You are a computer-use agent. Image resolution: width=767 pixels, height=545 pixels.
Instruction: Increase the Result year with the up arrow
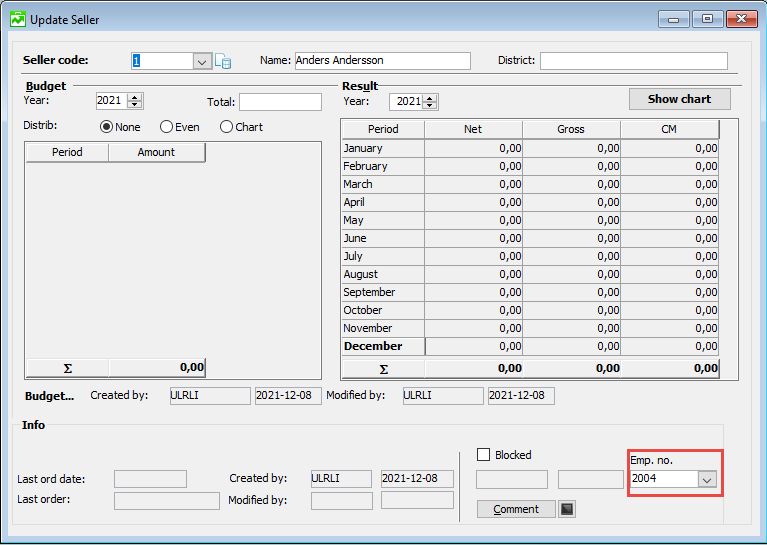(430, 98)
